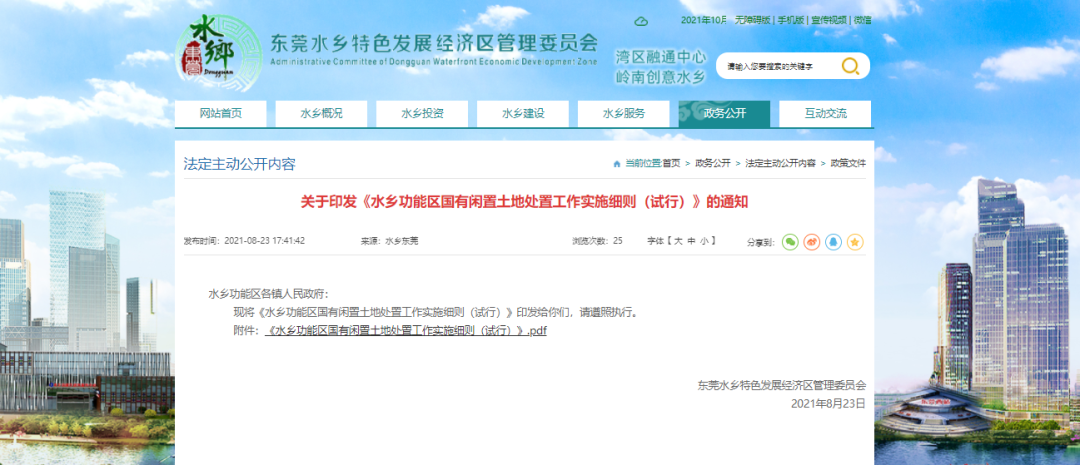Click the signature 东莞水乡特色发展经济区管理委员会
Image resolution: width=1080 pixels, height=465 pixels.
coord(781,385)
